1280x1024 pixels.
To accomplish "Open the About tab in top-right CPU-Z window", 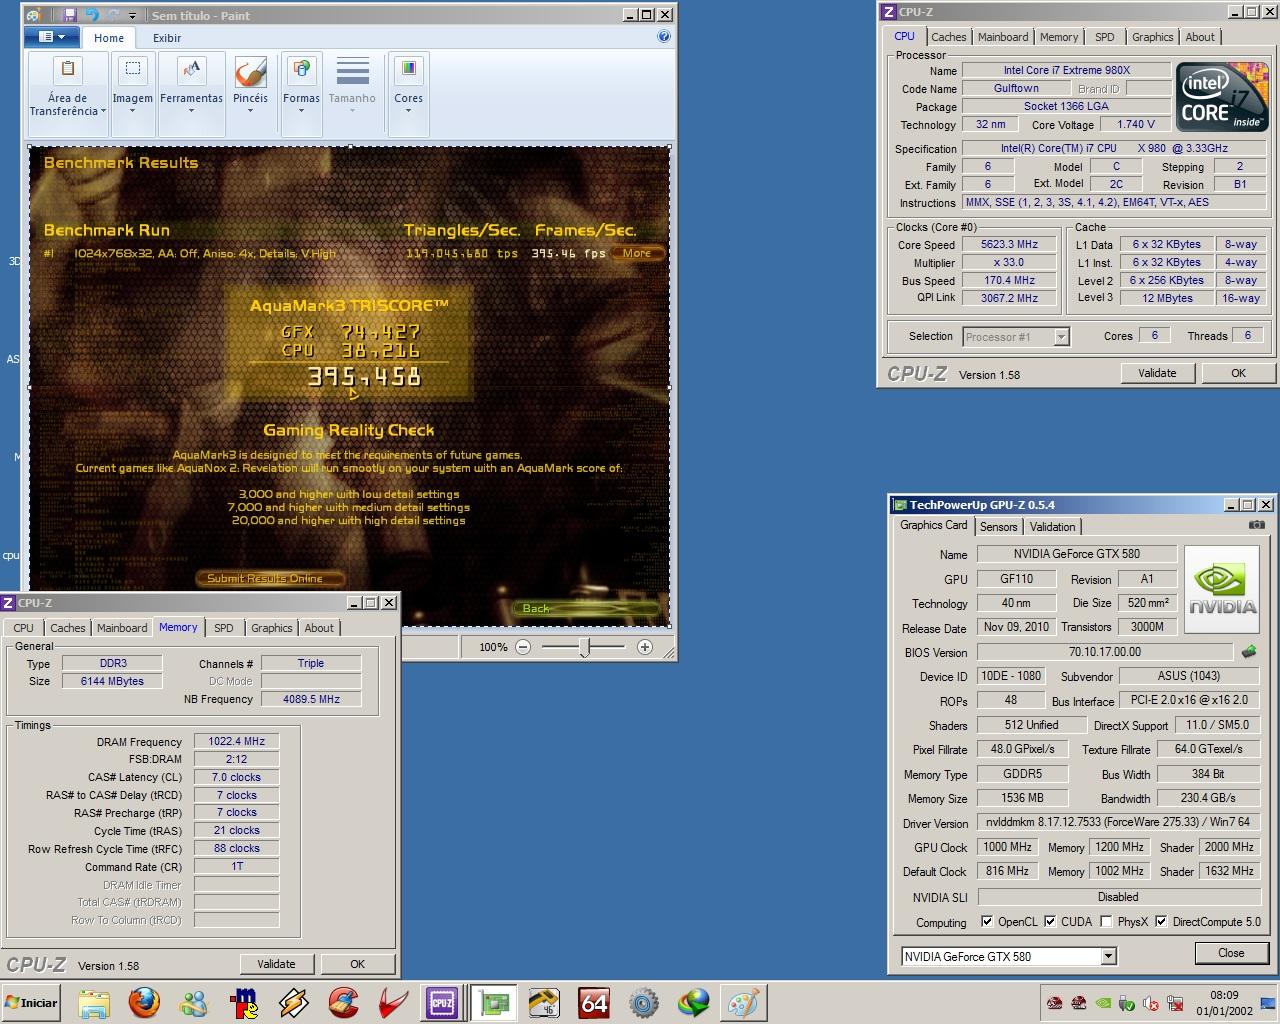I will click(x=1200, y=37).
